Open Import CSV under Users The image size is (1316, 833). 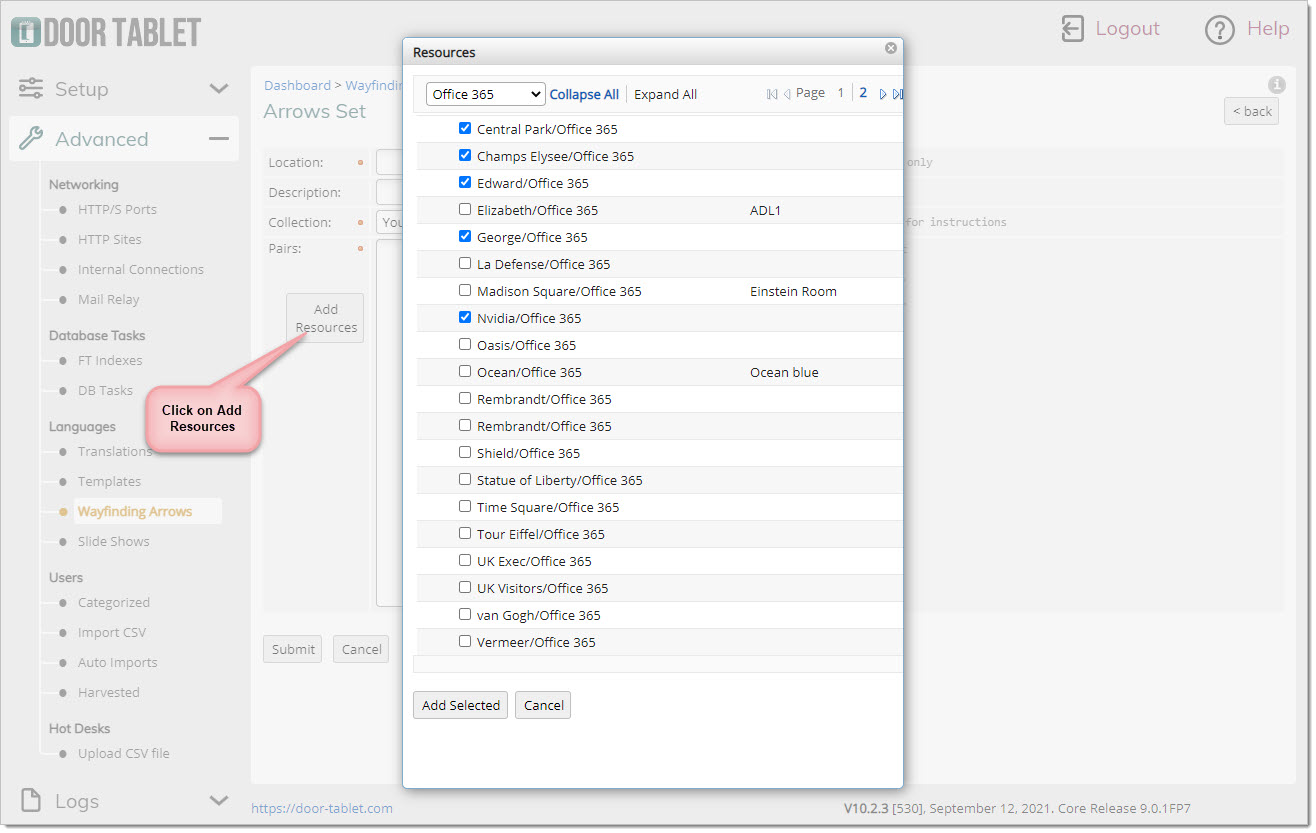point(112,632)
